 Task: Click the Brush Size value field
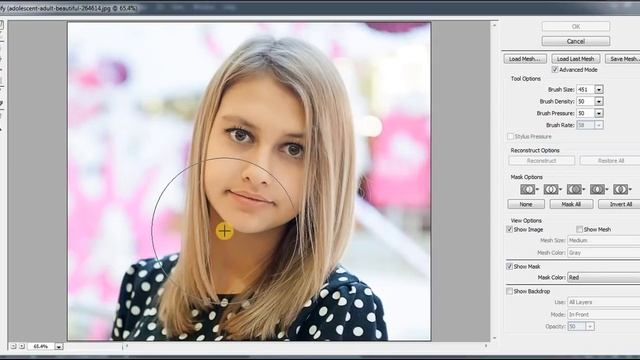tap(585, 89)
